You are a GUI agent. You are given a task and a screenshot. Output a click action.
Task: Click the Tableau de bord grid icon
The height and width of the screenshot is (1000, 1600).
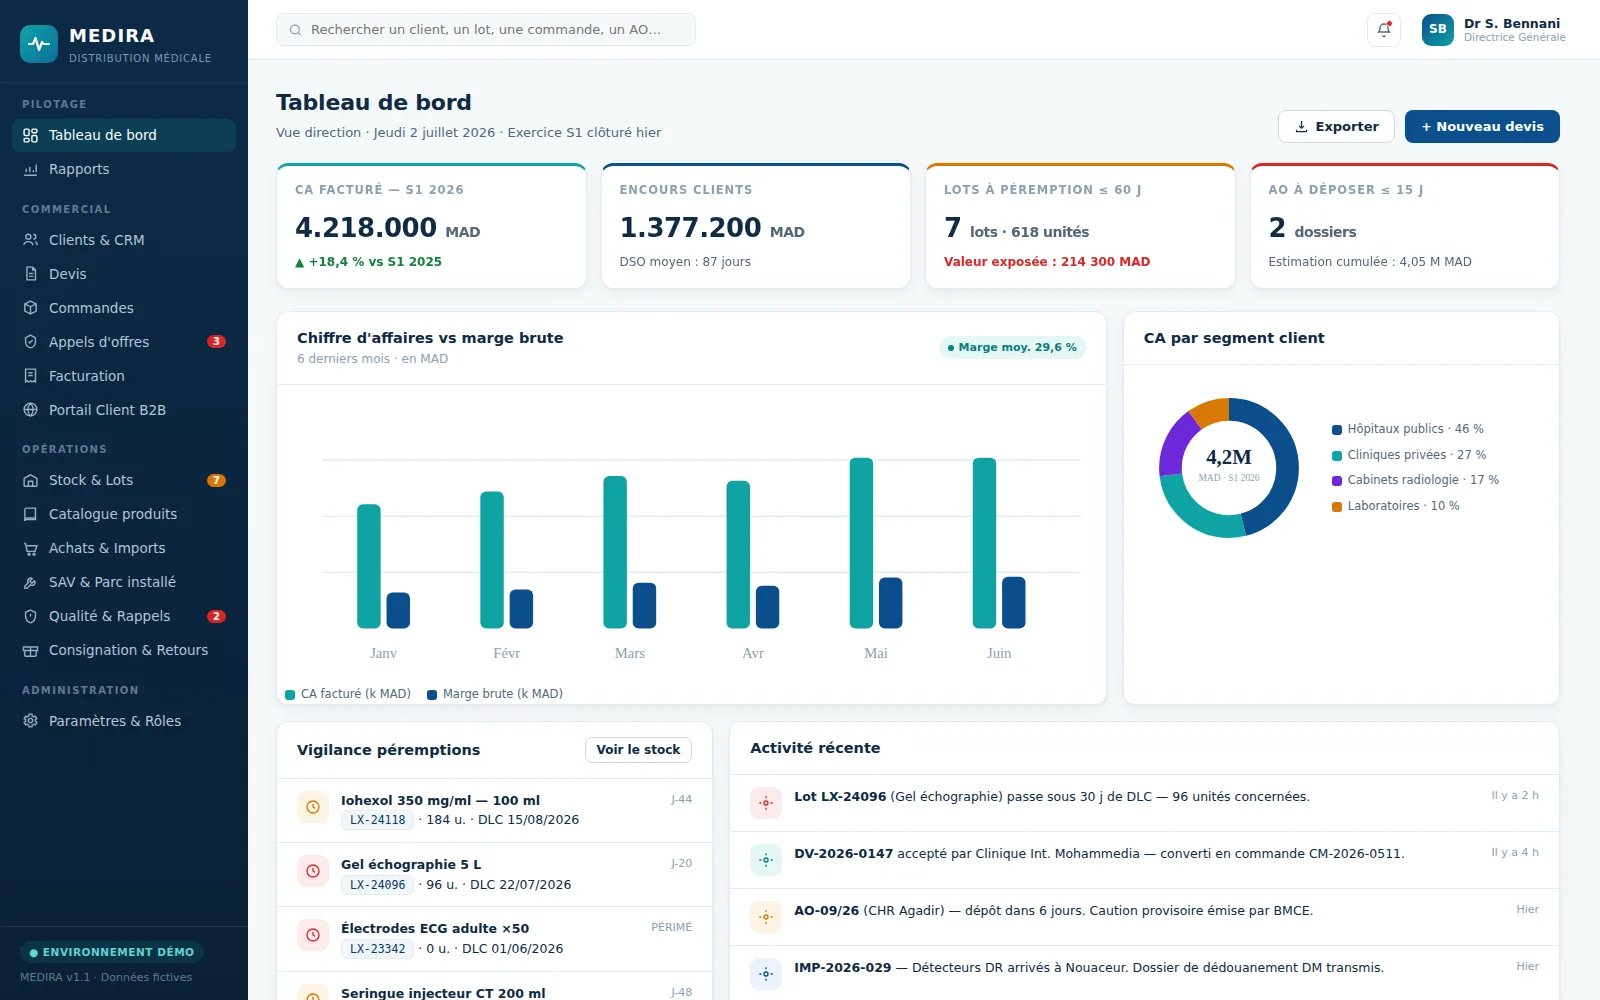pyautogui.click(x=31, y=135)
